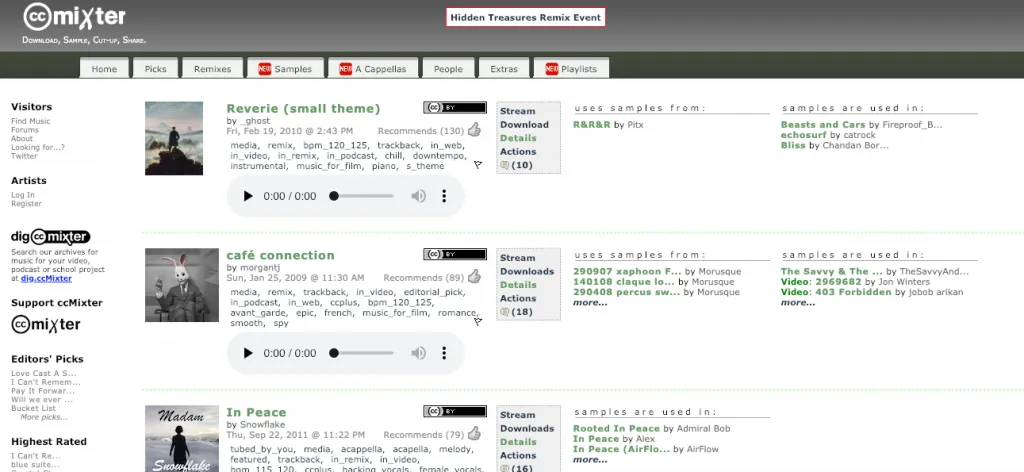Open the café connection title link
1024x472 pixels.
pos(280,255)
